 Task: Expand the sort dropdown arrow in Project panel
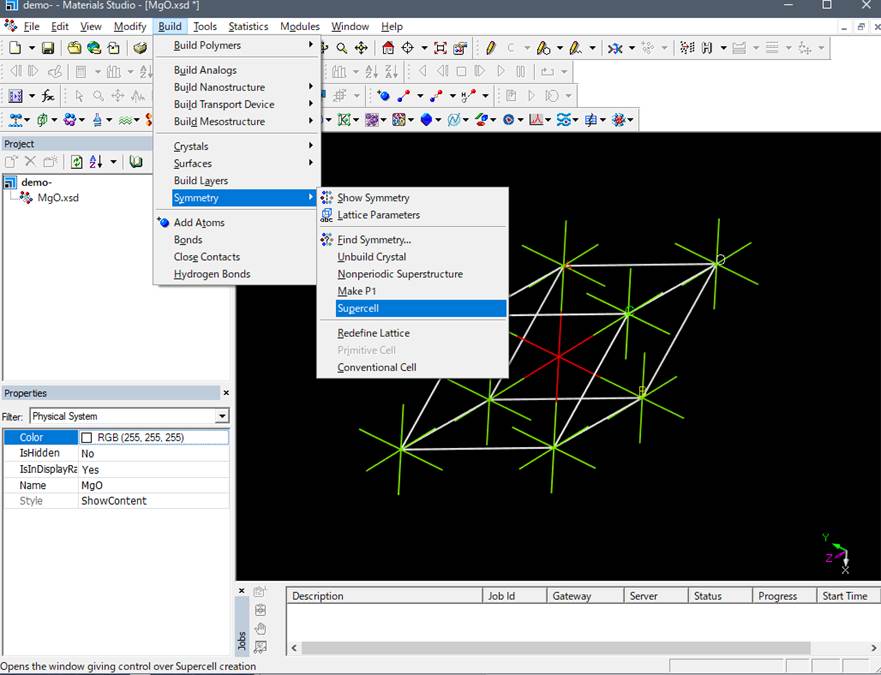(113, 162)
